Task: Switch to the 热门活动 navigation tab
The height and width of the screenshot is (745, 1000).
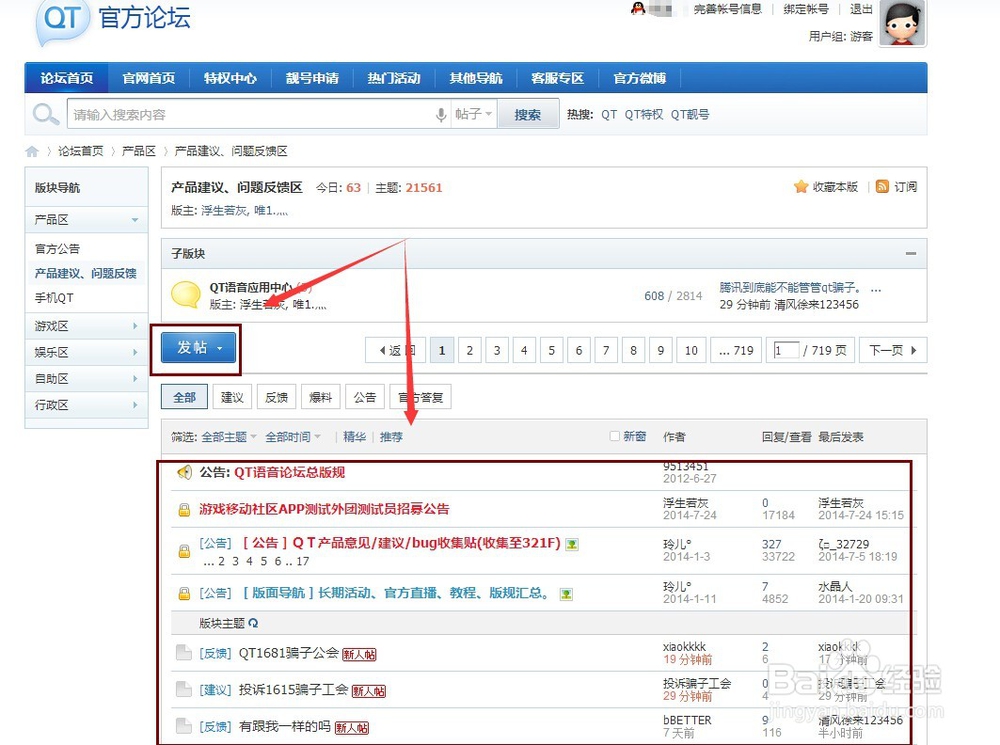Action: (394, 77)
